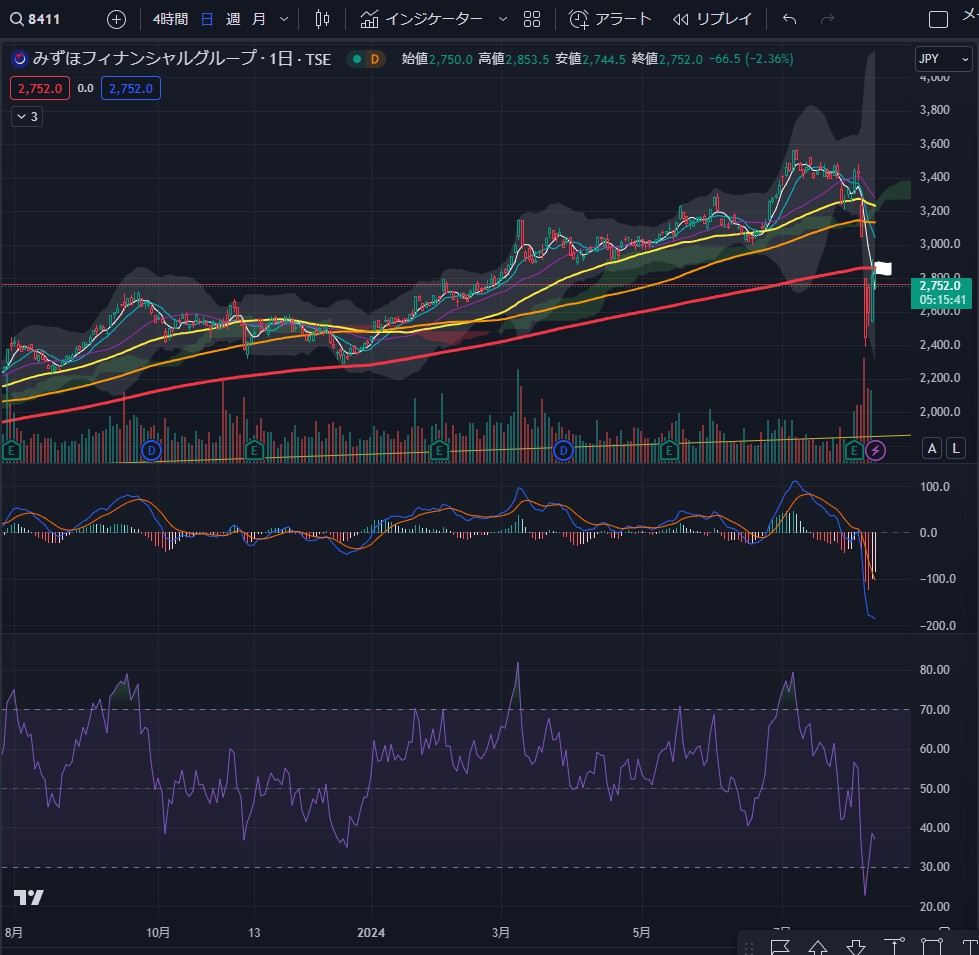Click dividend D marker between 3月 and 5月
The height and width of the screenshot is (955, 979).
563,450
